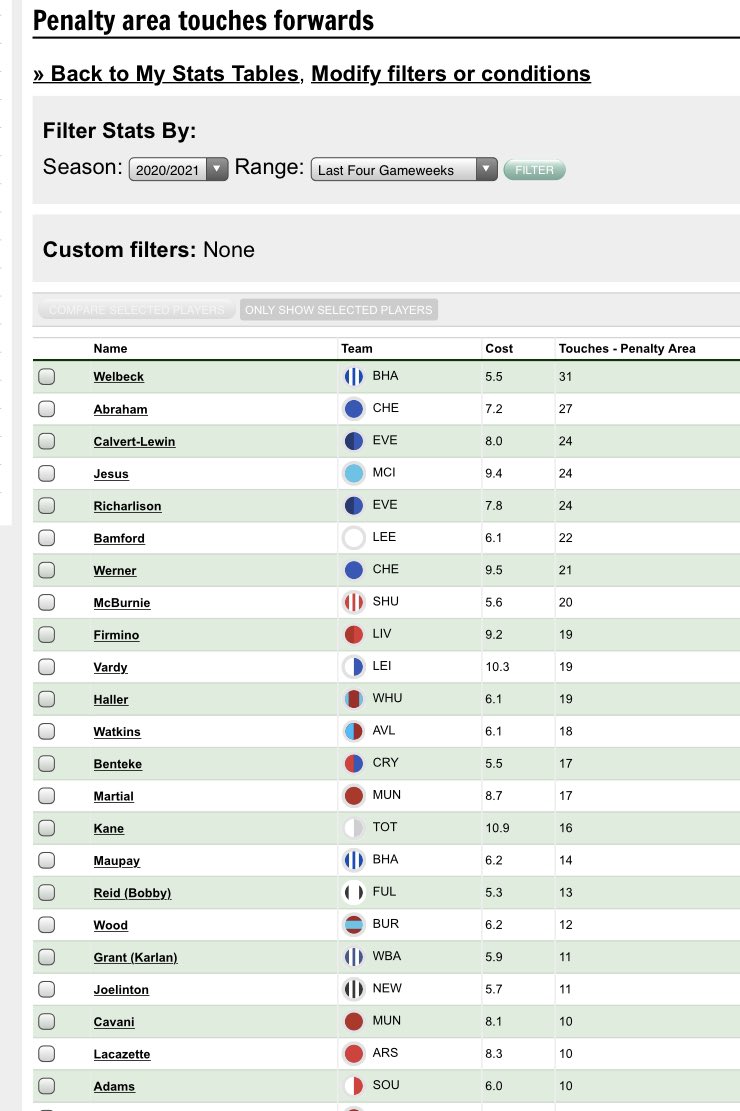Open Grant (Karlan) player link

pyautogui.click(x=135, y=957)
